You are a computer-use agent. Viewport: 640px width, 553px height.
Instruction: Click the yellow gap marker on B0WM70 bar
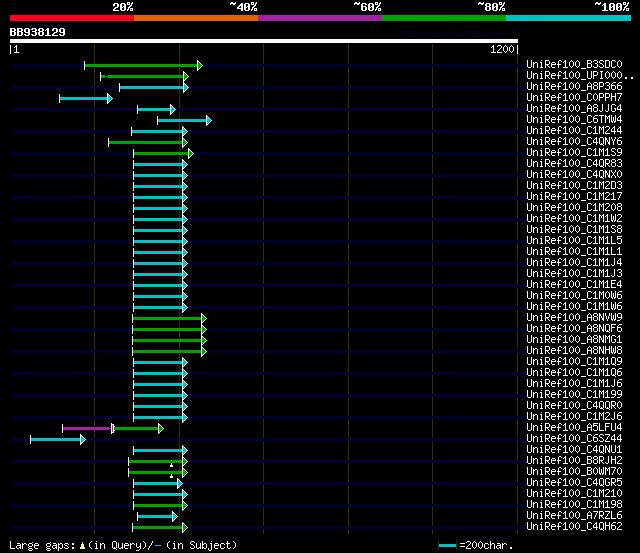[x=171, y=476]
